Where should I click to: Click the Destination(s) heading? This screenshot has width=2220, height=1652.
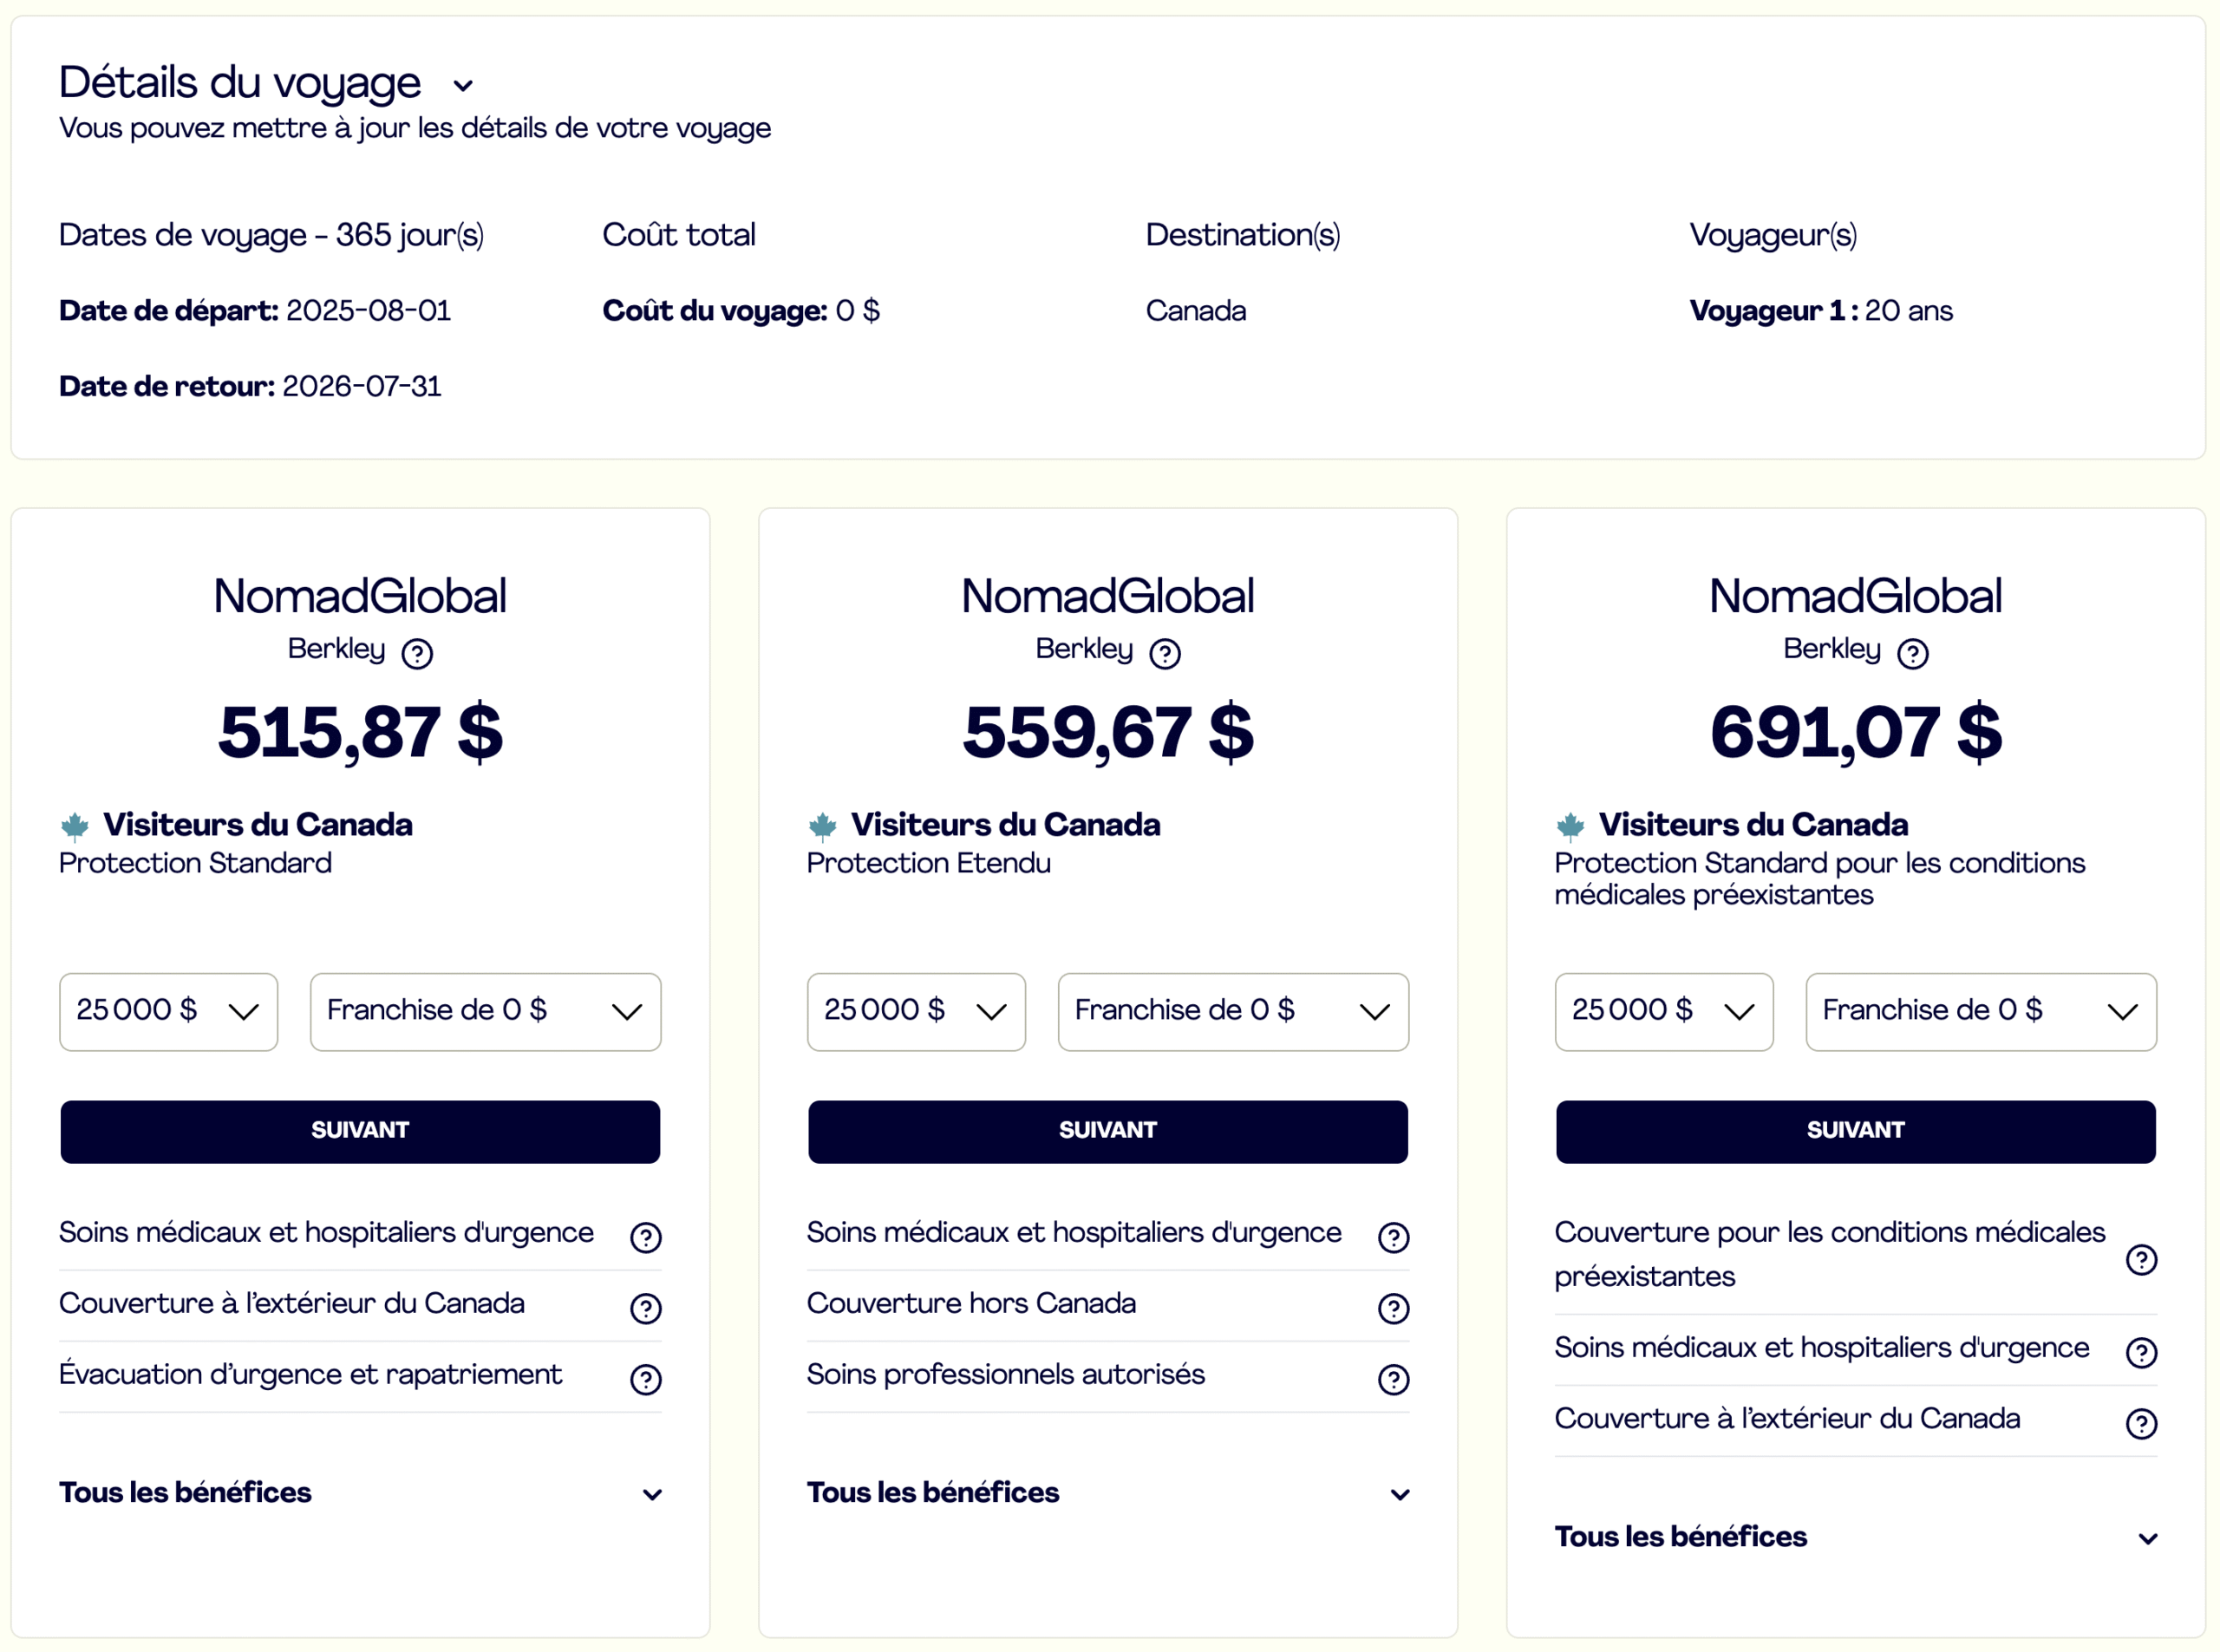(x=1243, y=235)
